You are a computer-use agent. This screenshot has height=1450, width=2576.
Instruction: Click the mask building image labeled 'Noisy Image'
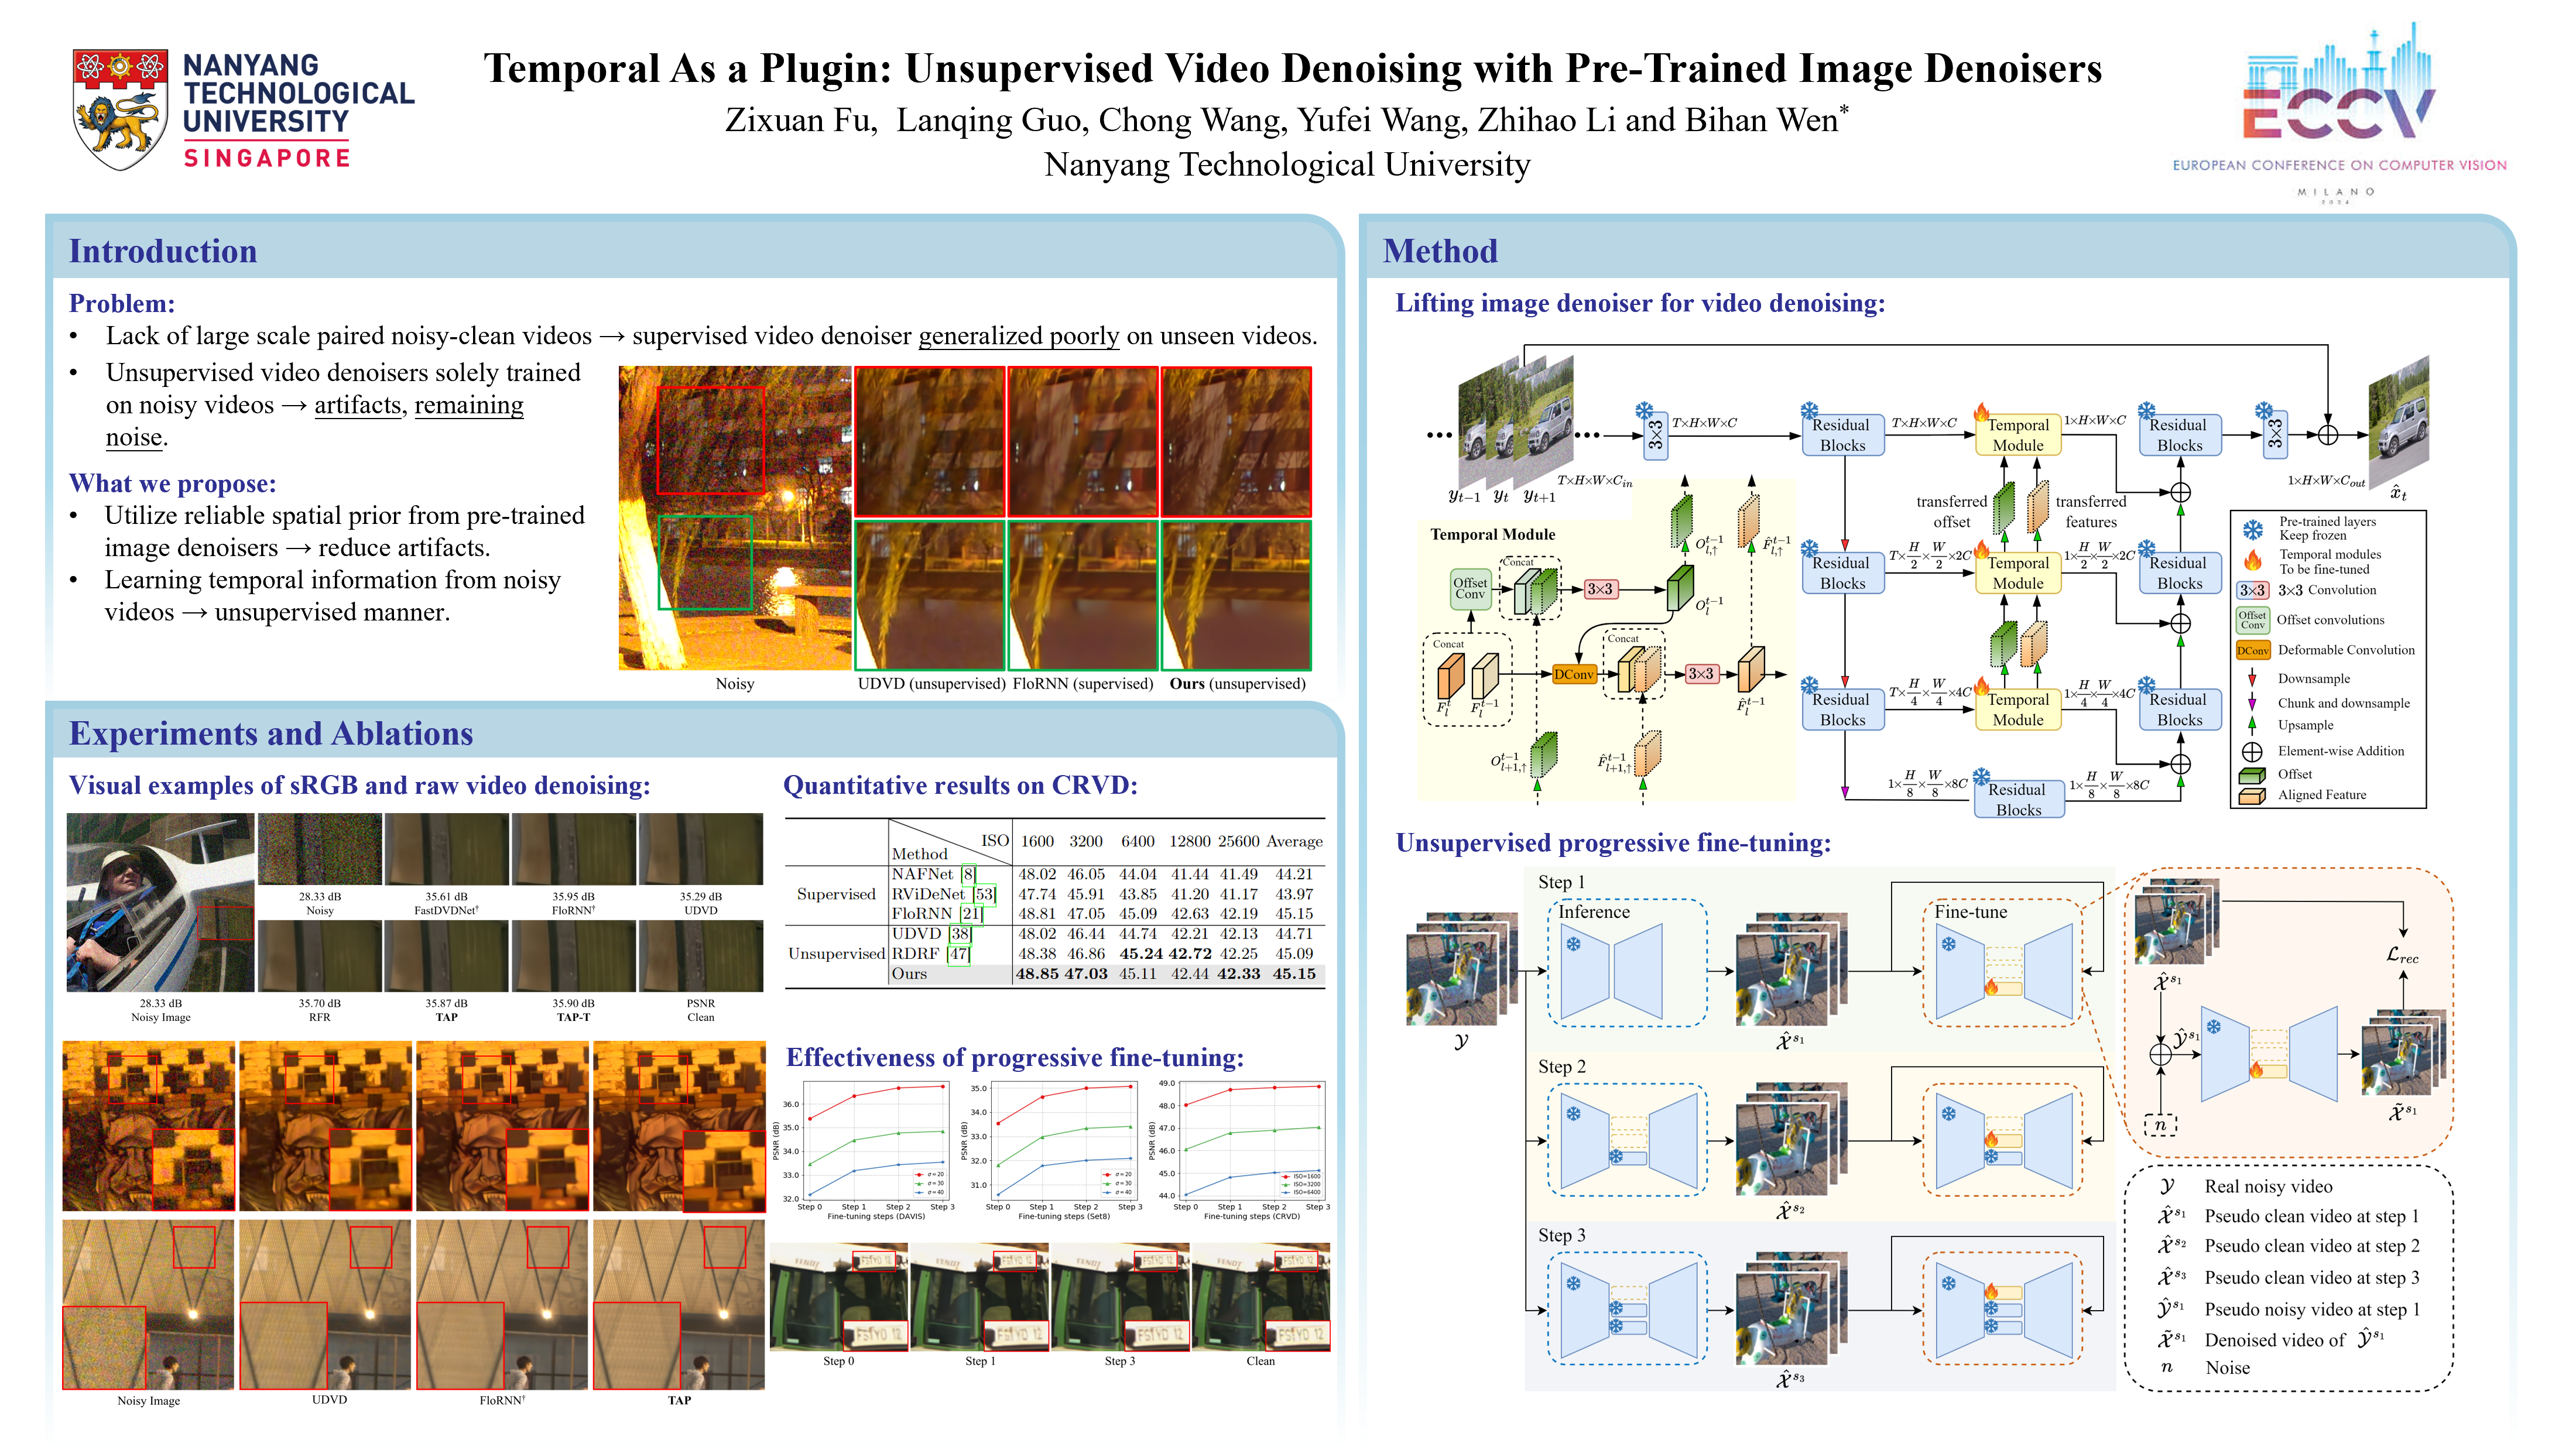(149, 1127)
